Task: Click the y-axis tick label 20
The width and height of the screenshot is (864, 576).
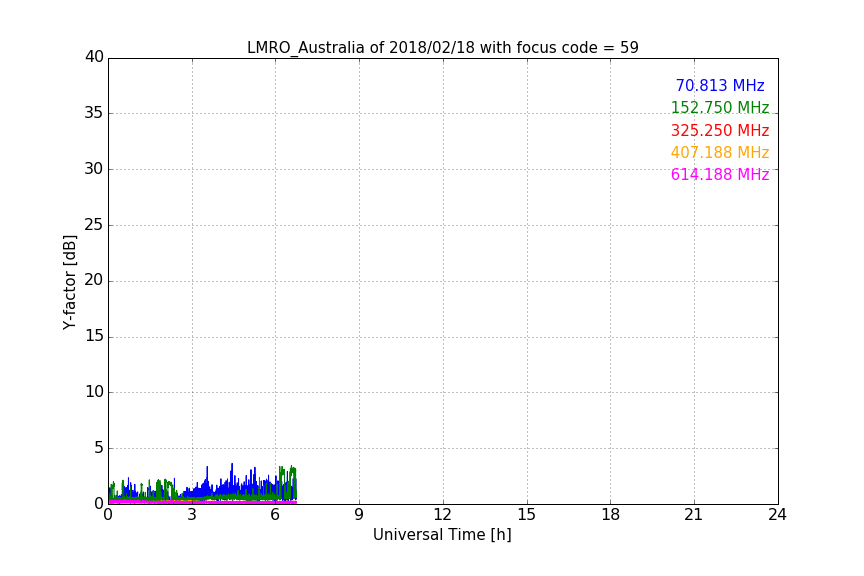Action: pyautogui.click(x=94, y=280)
